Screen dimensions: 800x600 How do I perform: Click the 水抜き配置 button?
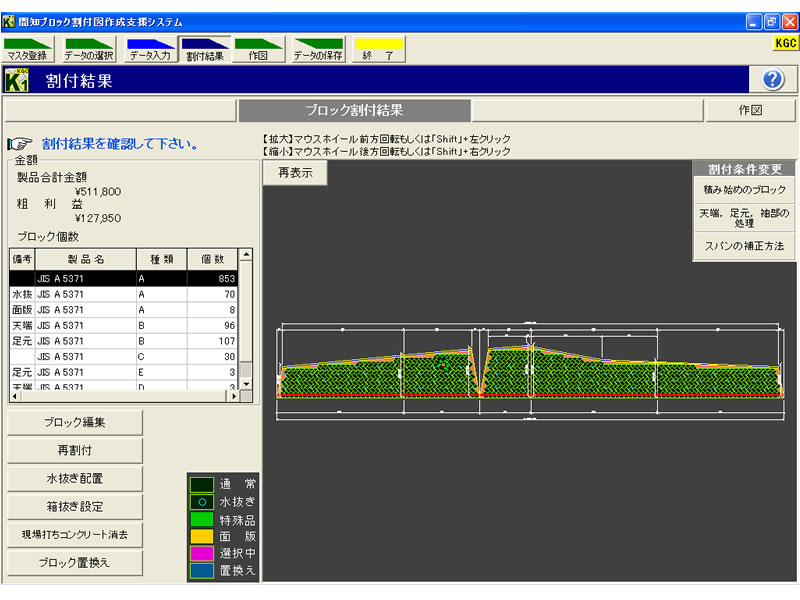tap(75, 479)
